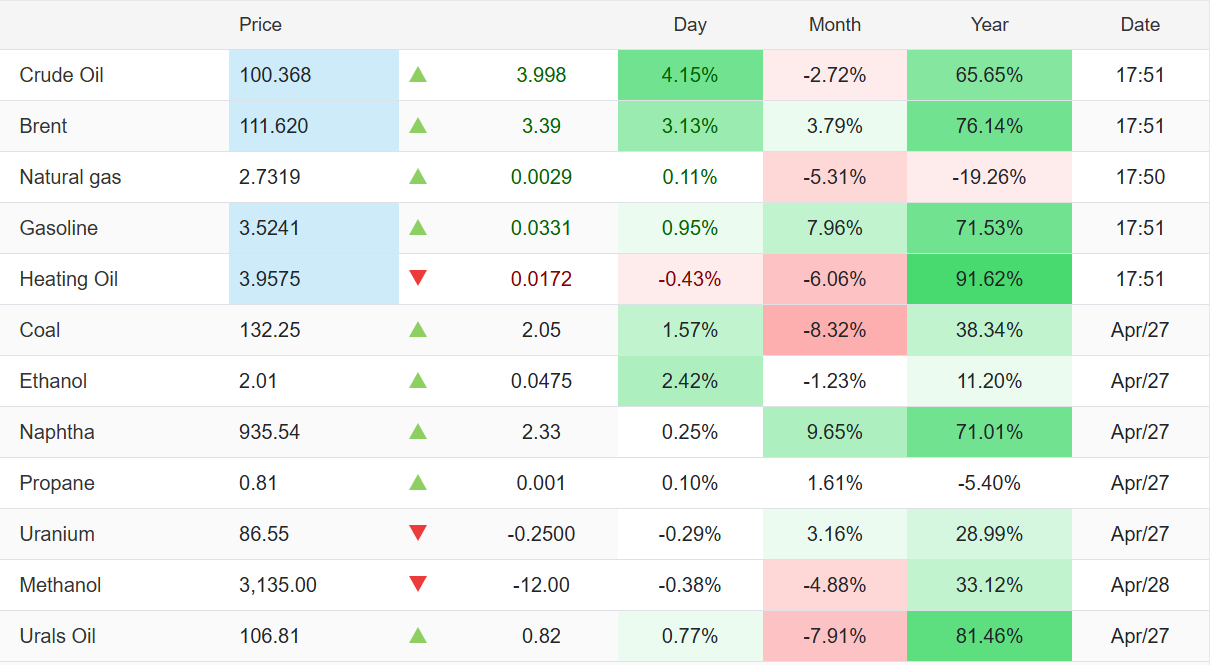Click the green up arrow beside Brent
This screenshot has width=1211, height=665.
pyautogui.click(x=418, y=126)
